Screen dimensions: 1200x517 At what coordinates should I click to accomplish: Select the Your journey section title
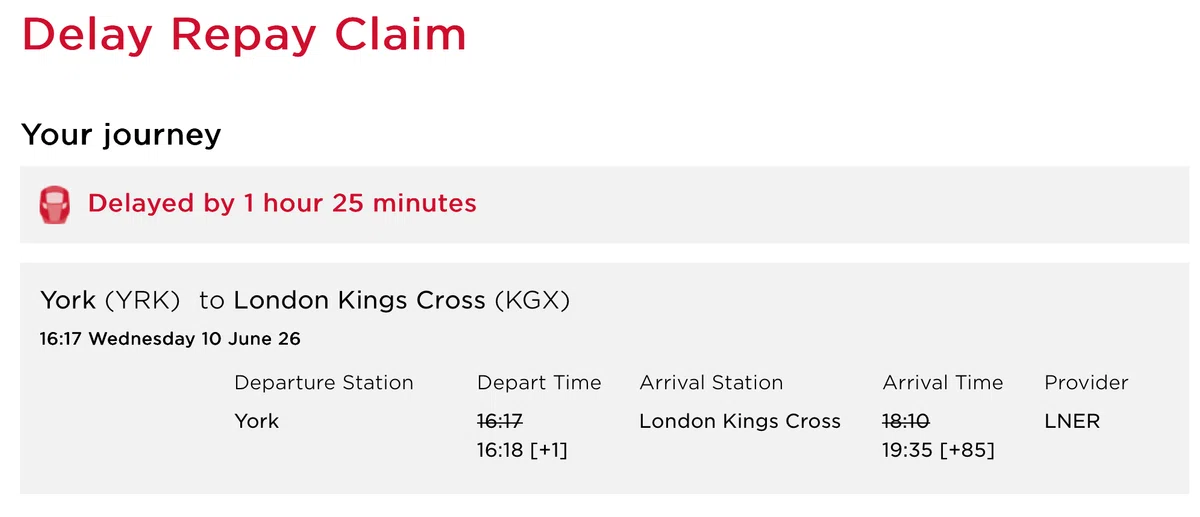(121, 134)
